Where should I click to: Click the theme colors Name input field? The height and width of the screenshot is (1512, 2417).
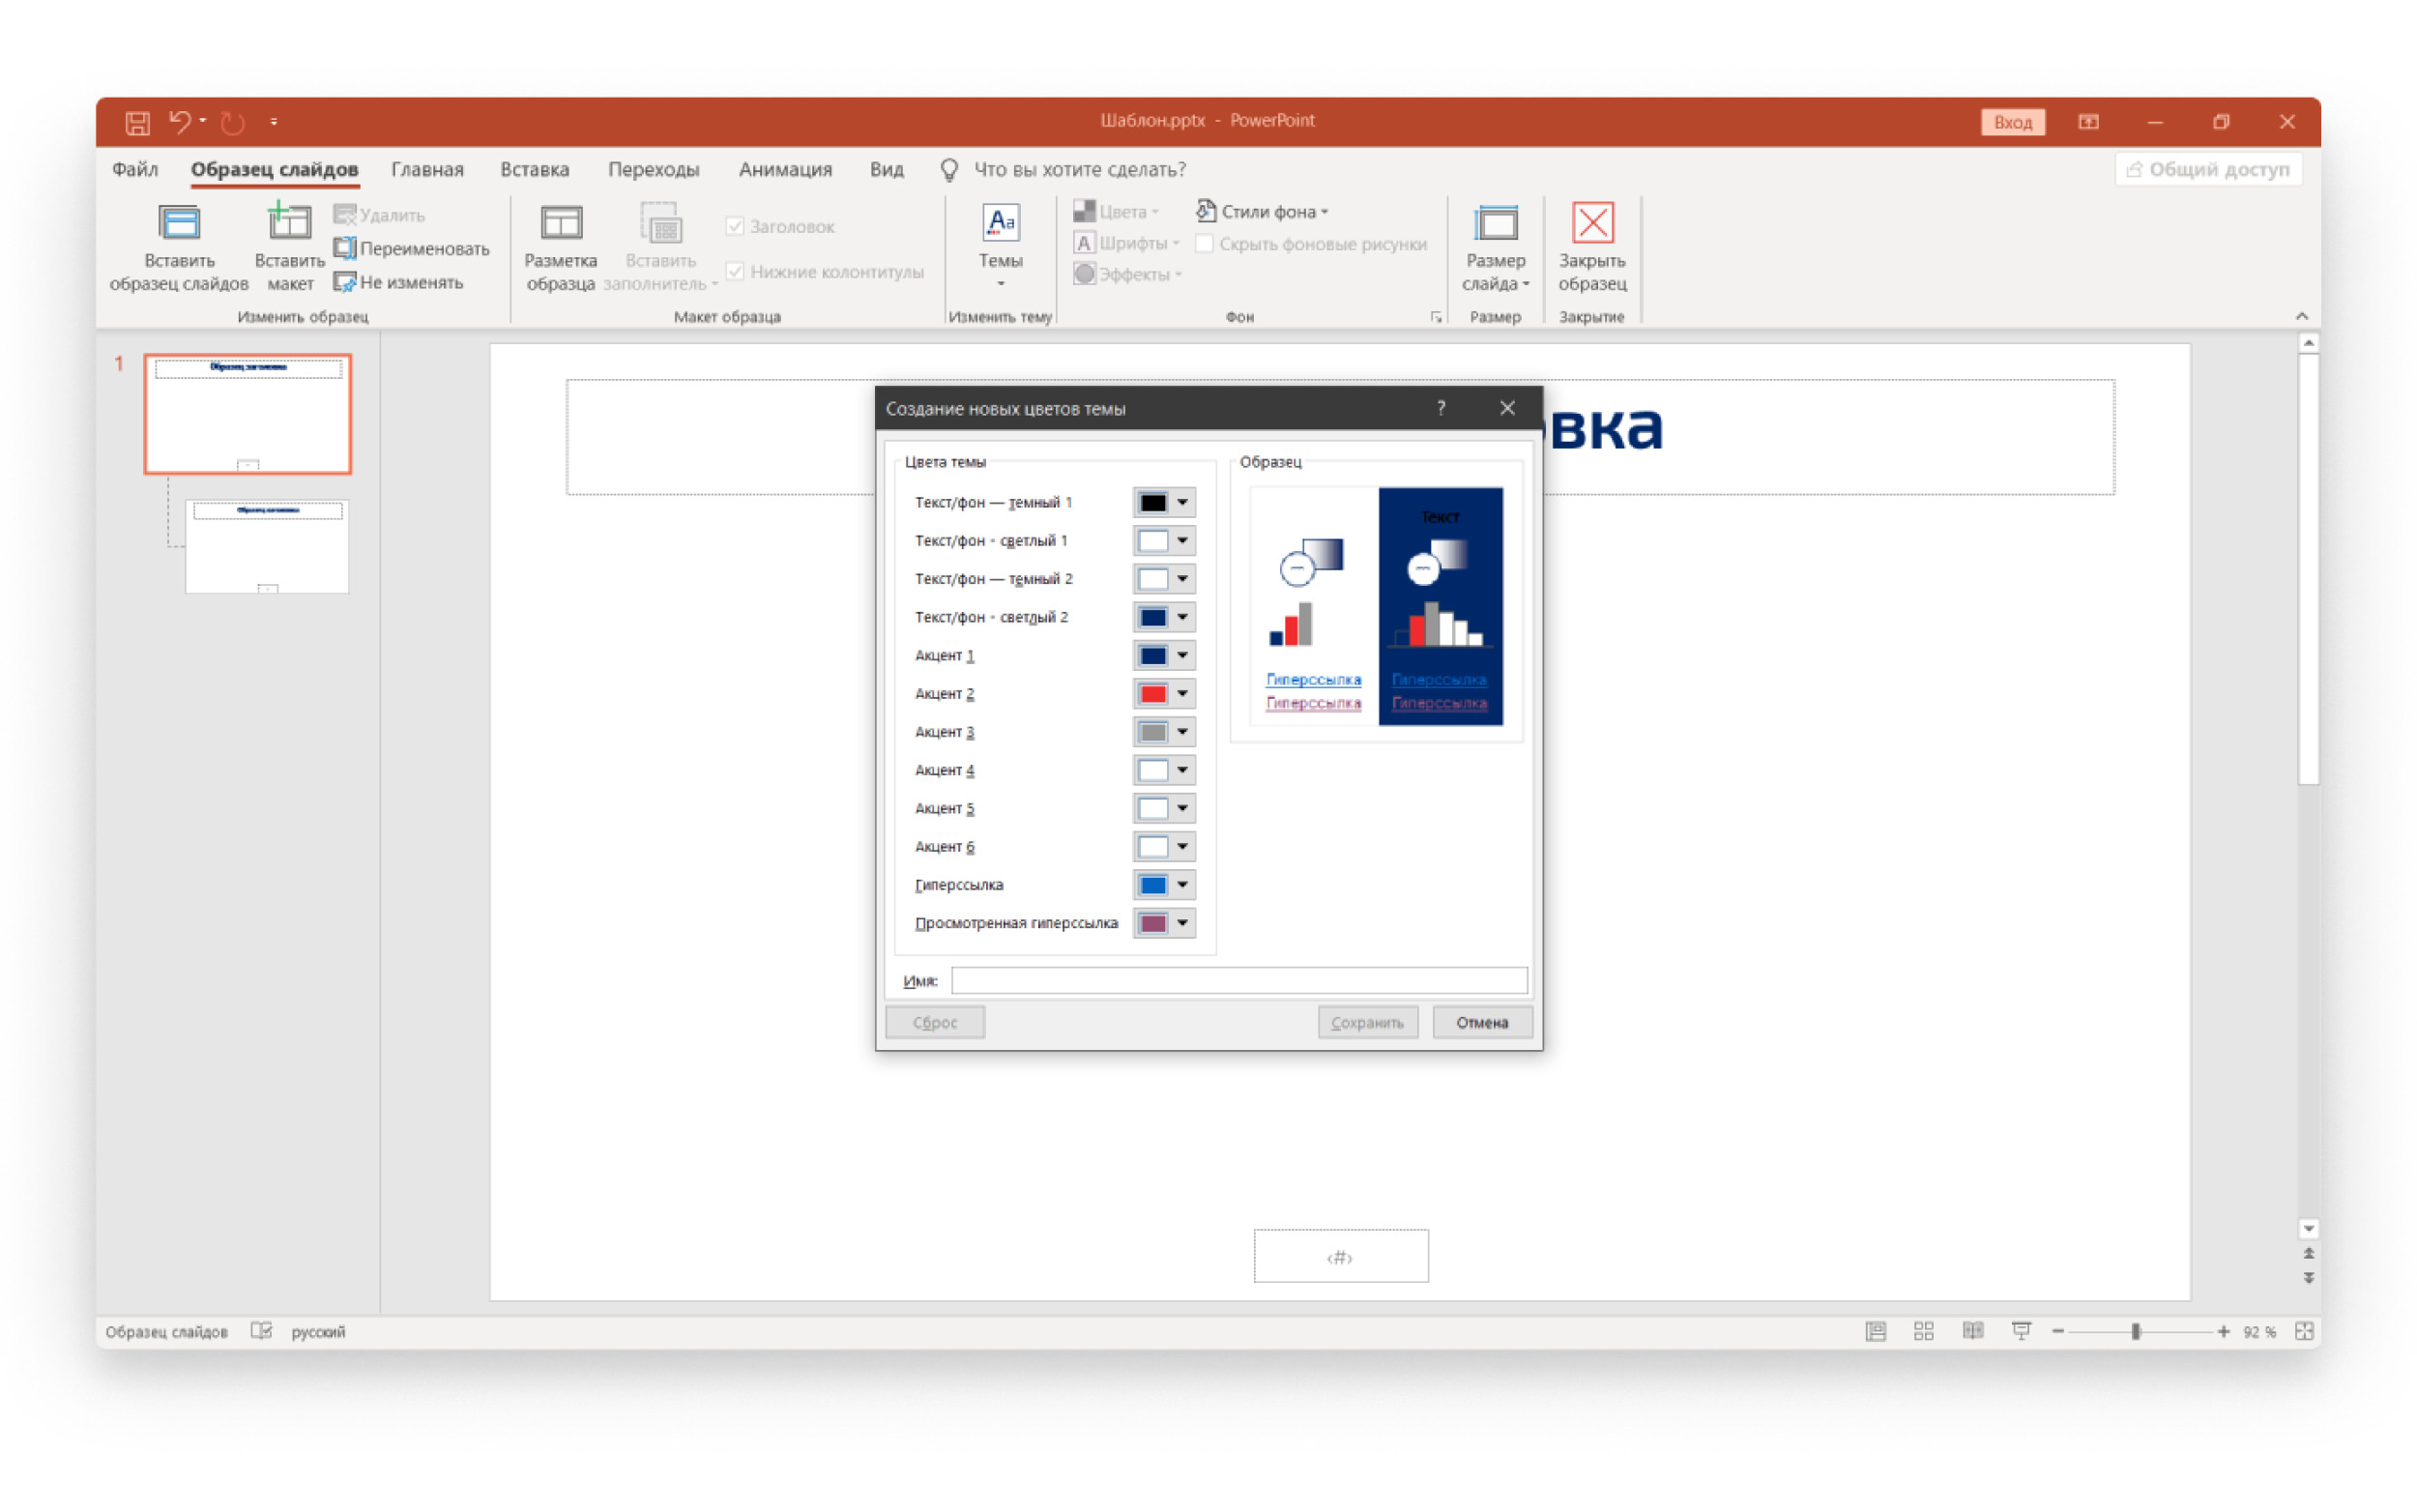tap(1238, 980)
